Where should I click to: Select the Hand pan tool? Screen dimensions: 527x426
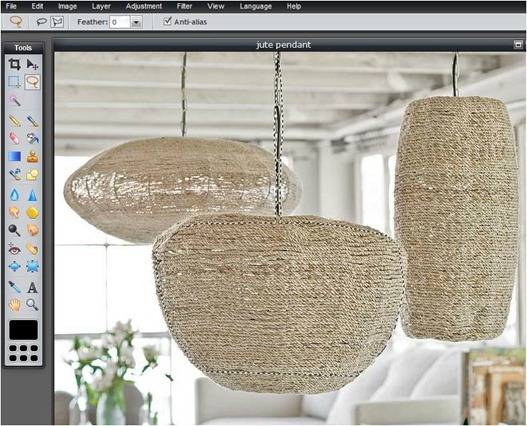(14, 305)
